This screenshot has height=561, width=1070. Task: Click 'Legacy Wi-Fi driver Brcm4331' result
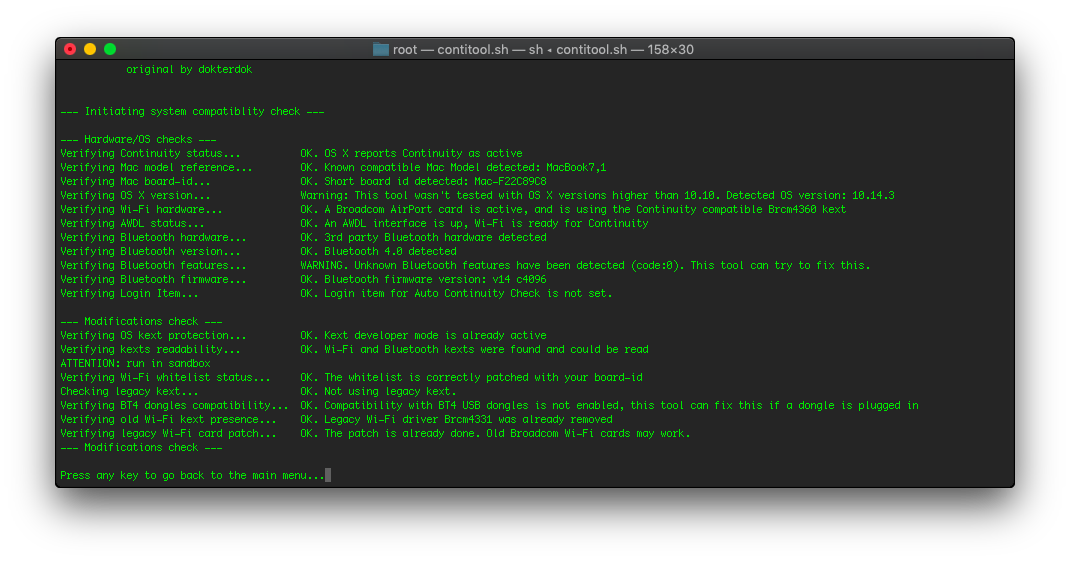pos(408,419)
